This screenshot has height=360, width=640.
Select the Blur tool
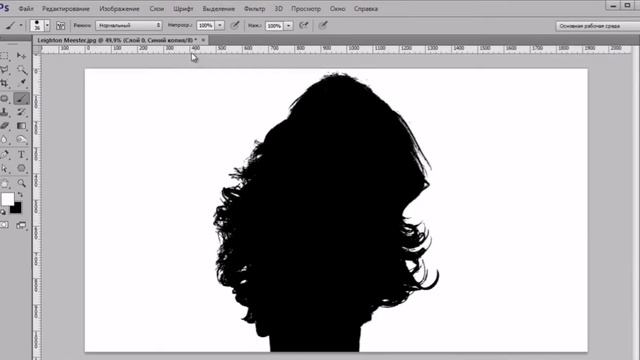click(4, 140)
